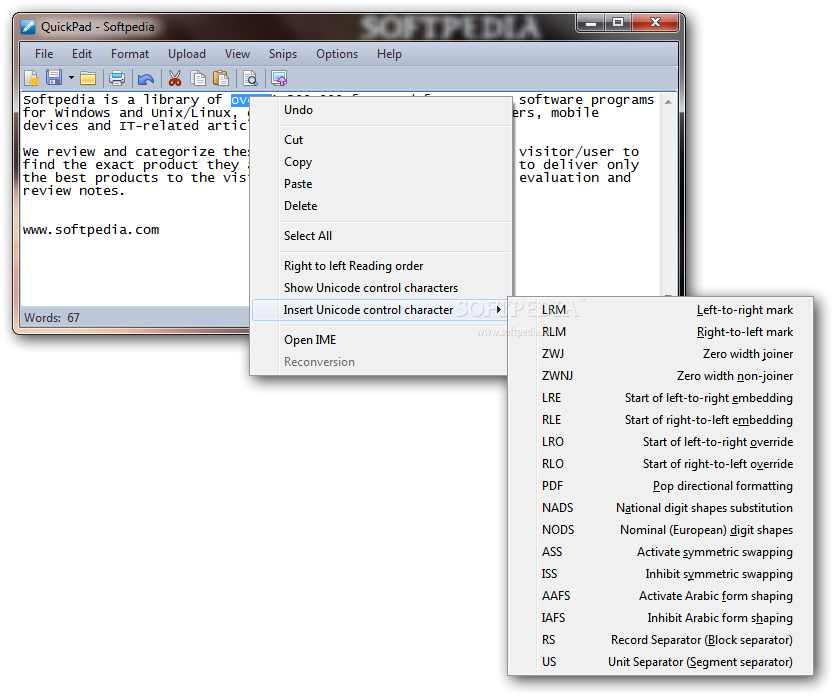Viewport: 834px width, 696px height.
Task: Insert PDF Pop directional formatting
Action: coord(660,486)
